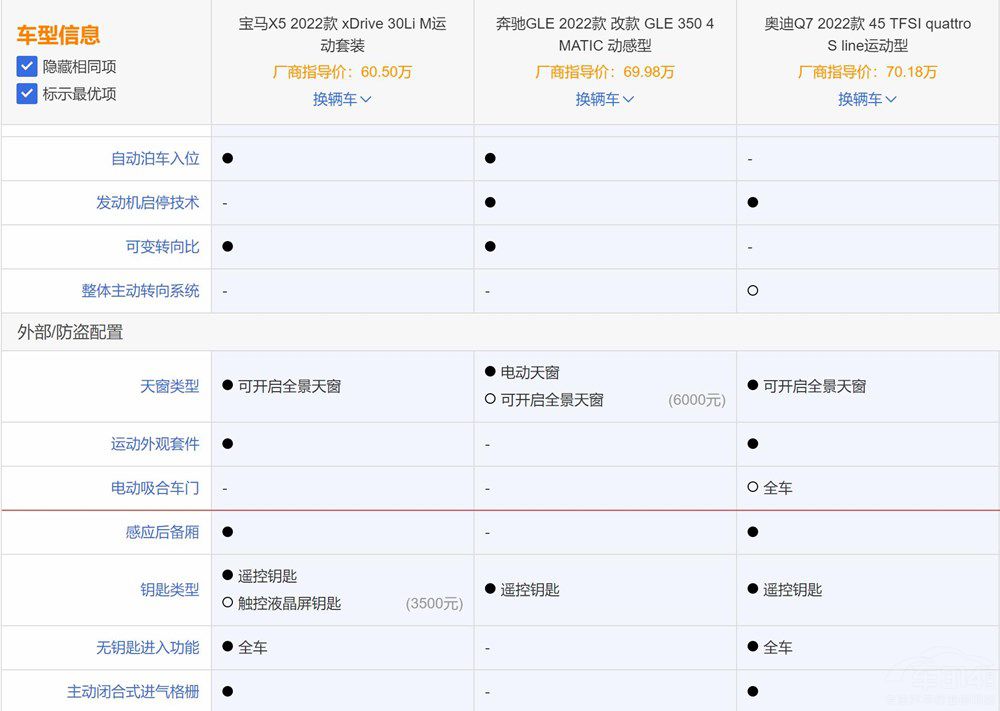Image resolution: width=1000 pixels, height=711 pixels.
Task: Open the 换辆车 dropdown under the Audi Q7
Action: point(867,100)
